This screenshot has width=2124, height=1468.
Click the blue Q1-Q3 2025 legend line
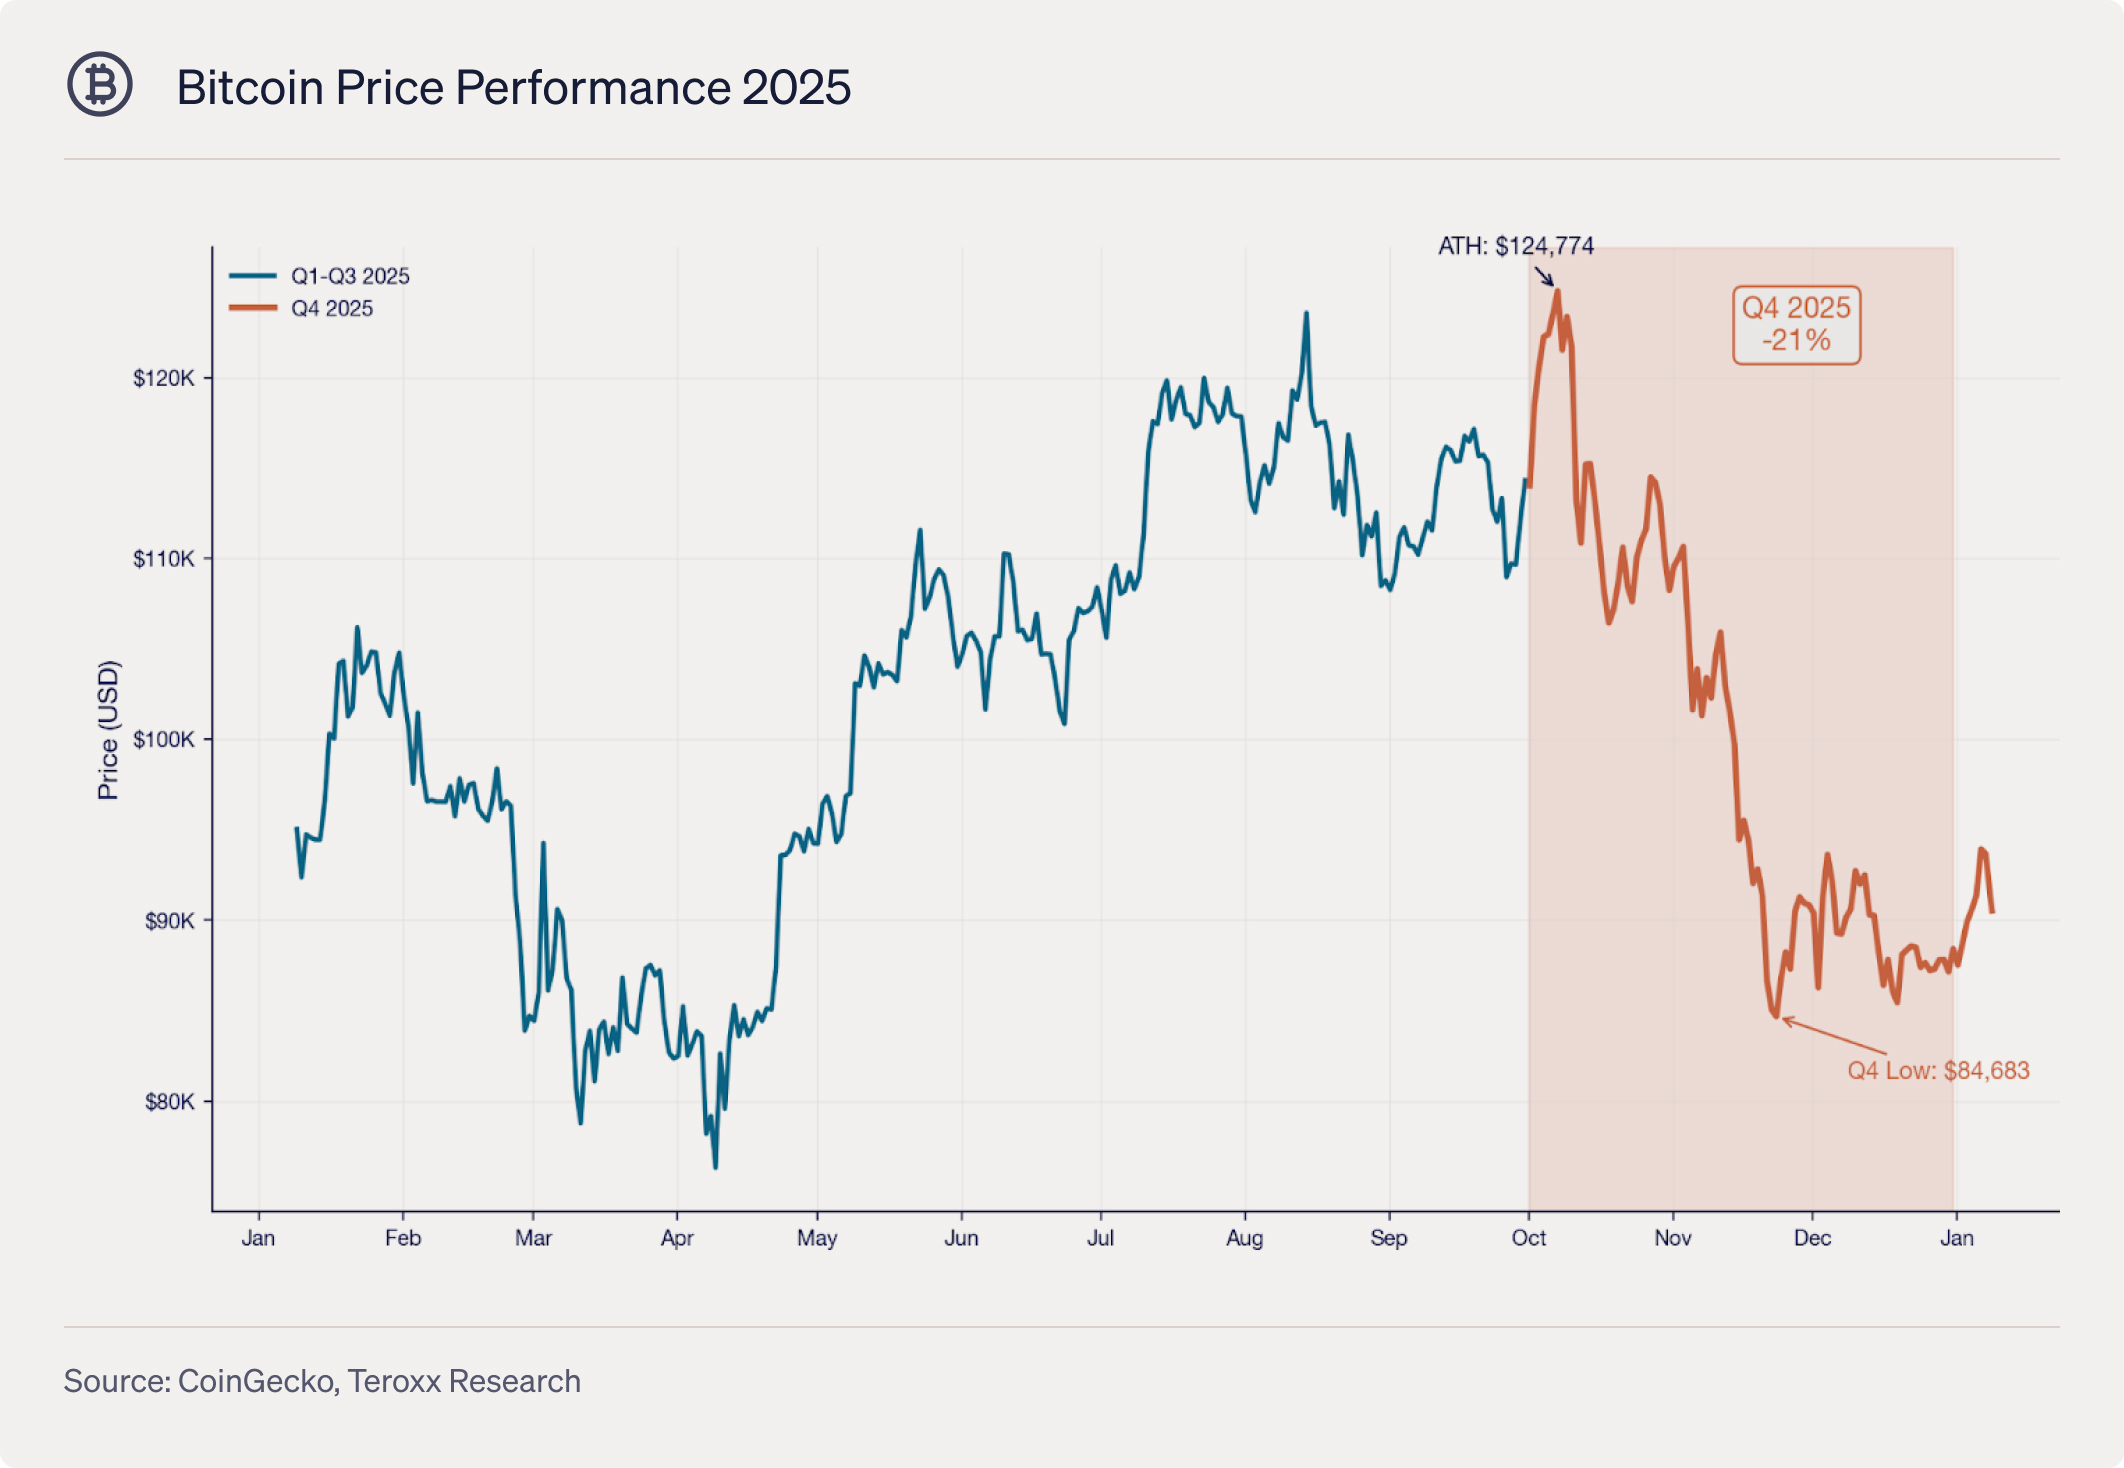coord(253,276)
